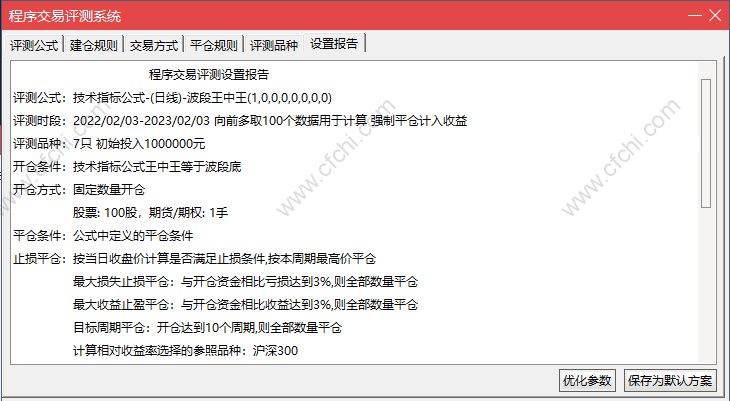Click the empty scrollbar track below the thumb
730x401 pixels.
coord(706,284)
